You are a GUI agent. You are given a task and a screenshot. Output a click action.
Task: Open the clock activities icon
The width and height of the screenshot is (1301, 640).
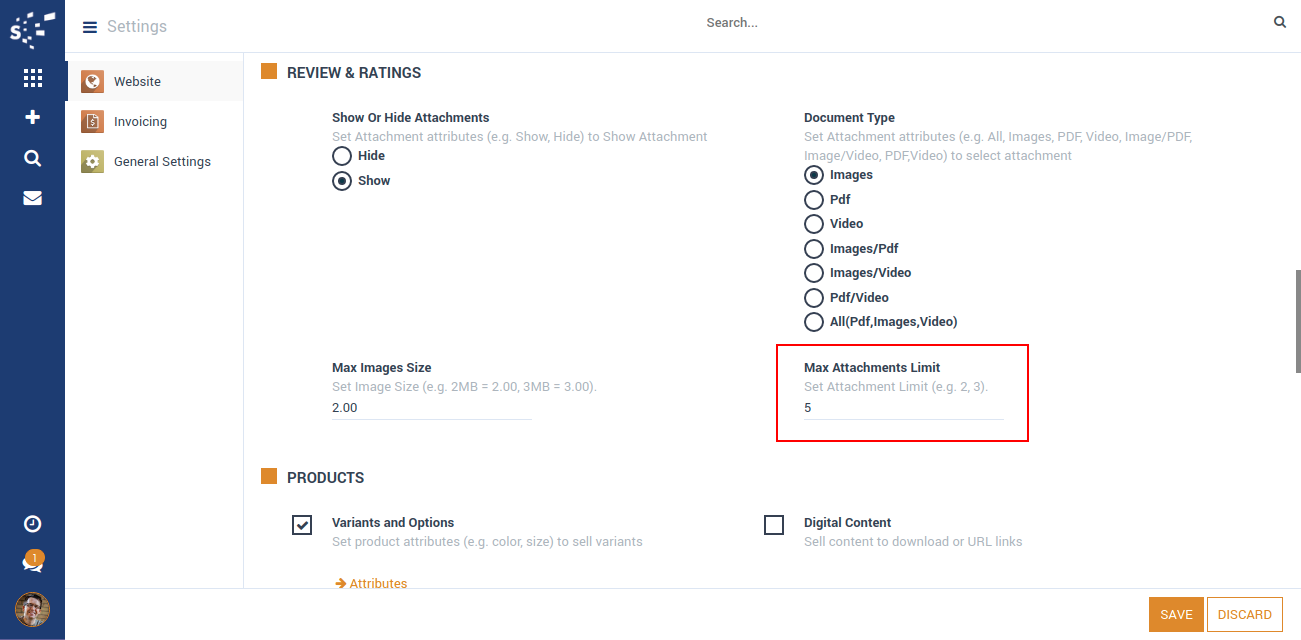coord(32,524)
